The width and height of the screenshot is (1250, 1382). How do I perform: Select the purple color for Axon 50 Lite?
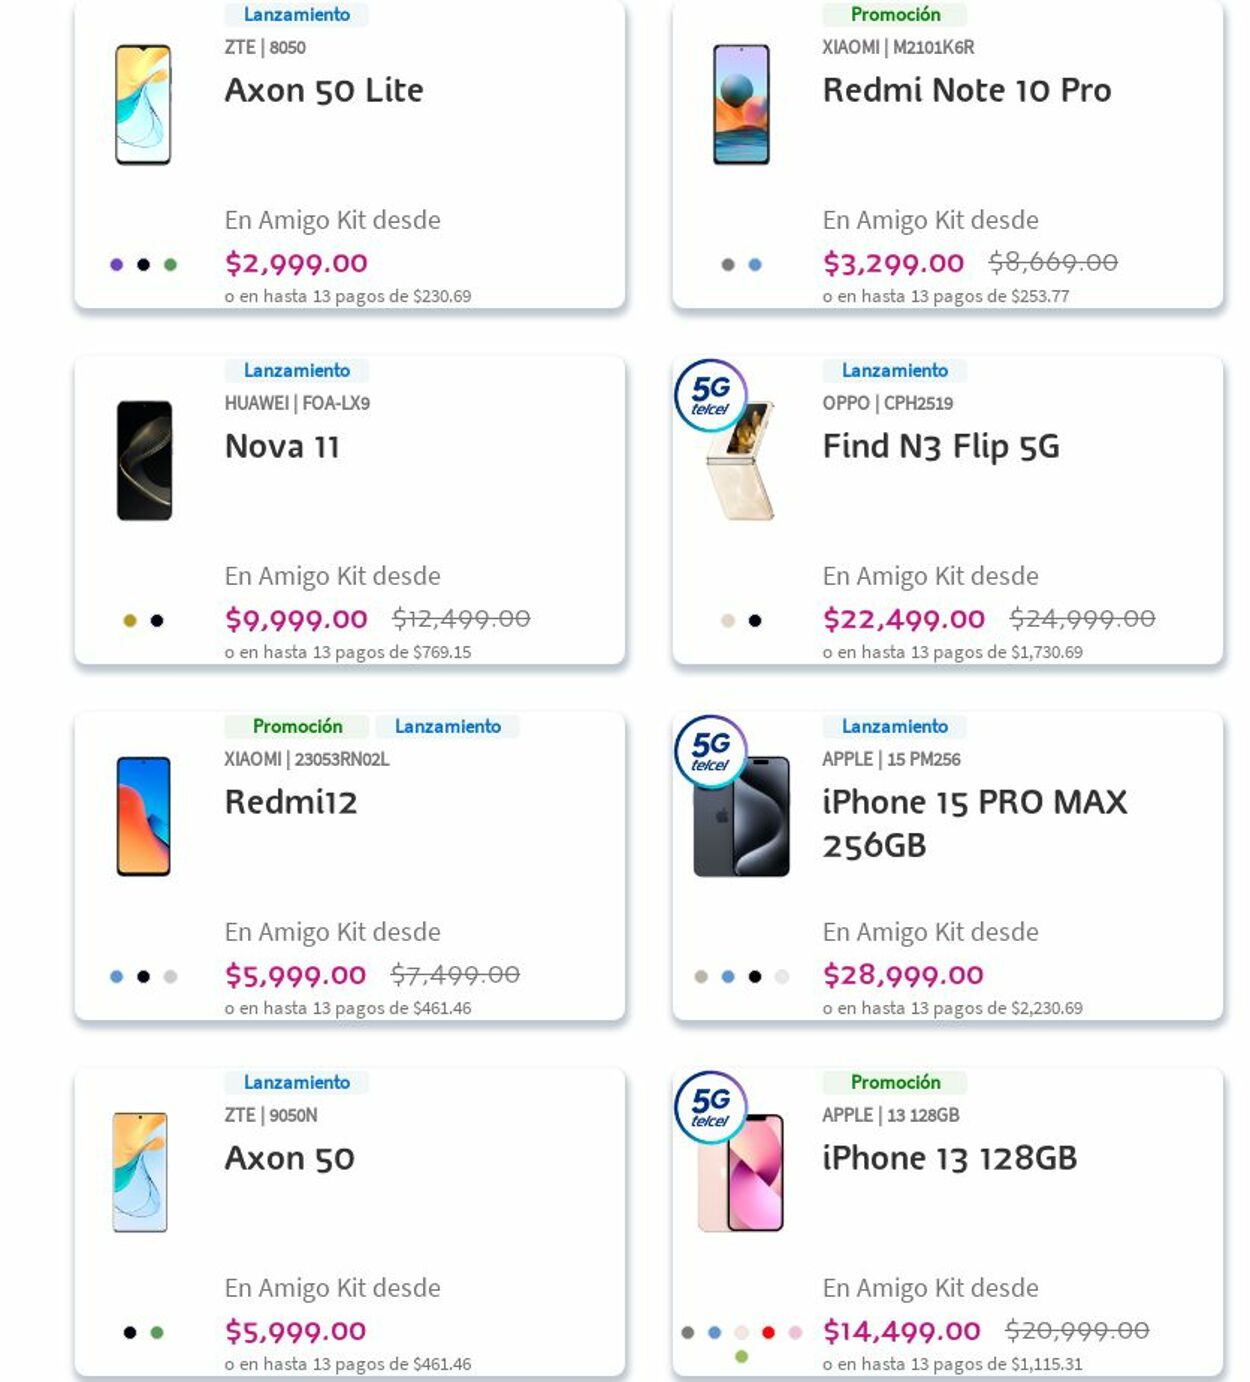click(117, 265)
